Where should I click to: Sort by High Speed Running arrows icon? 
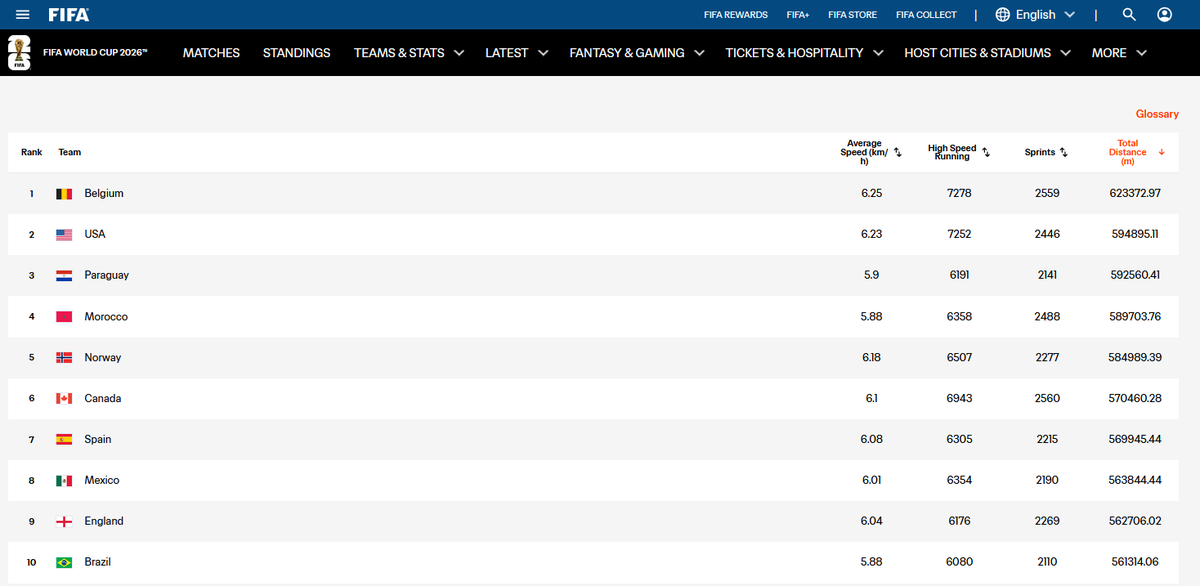click(986, 153)
